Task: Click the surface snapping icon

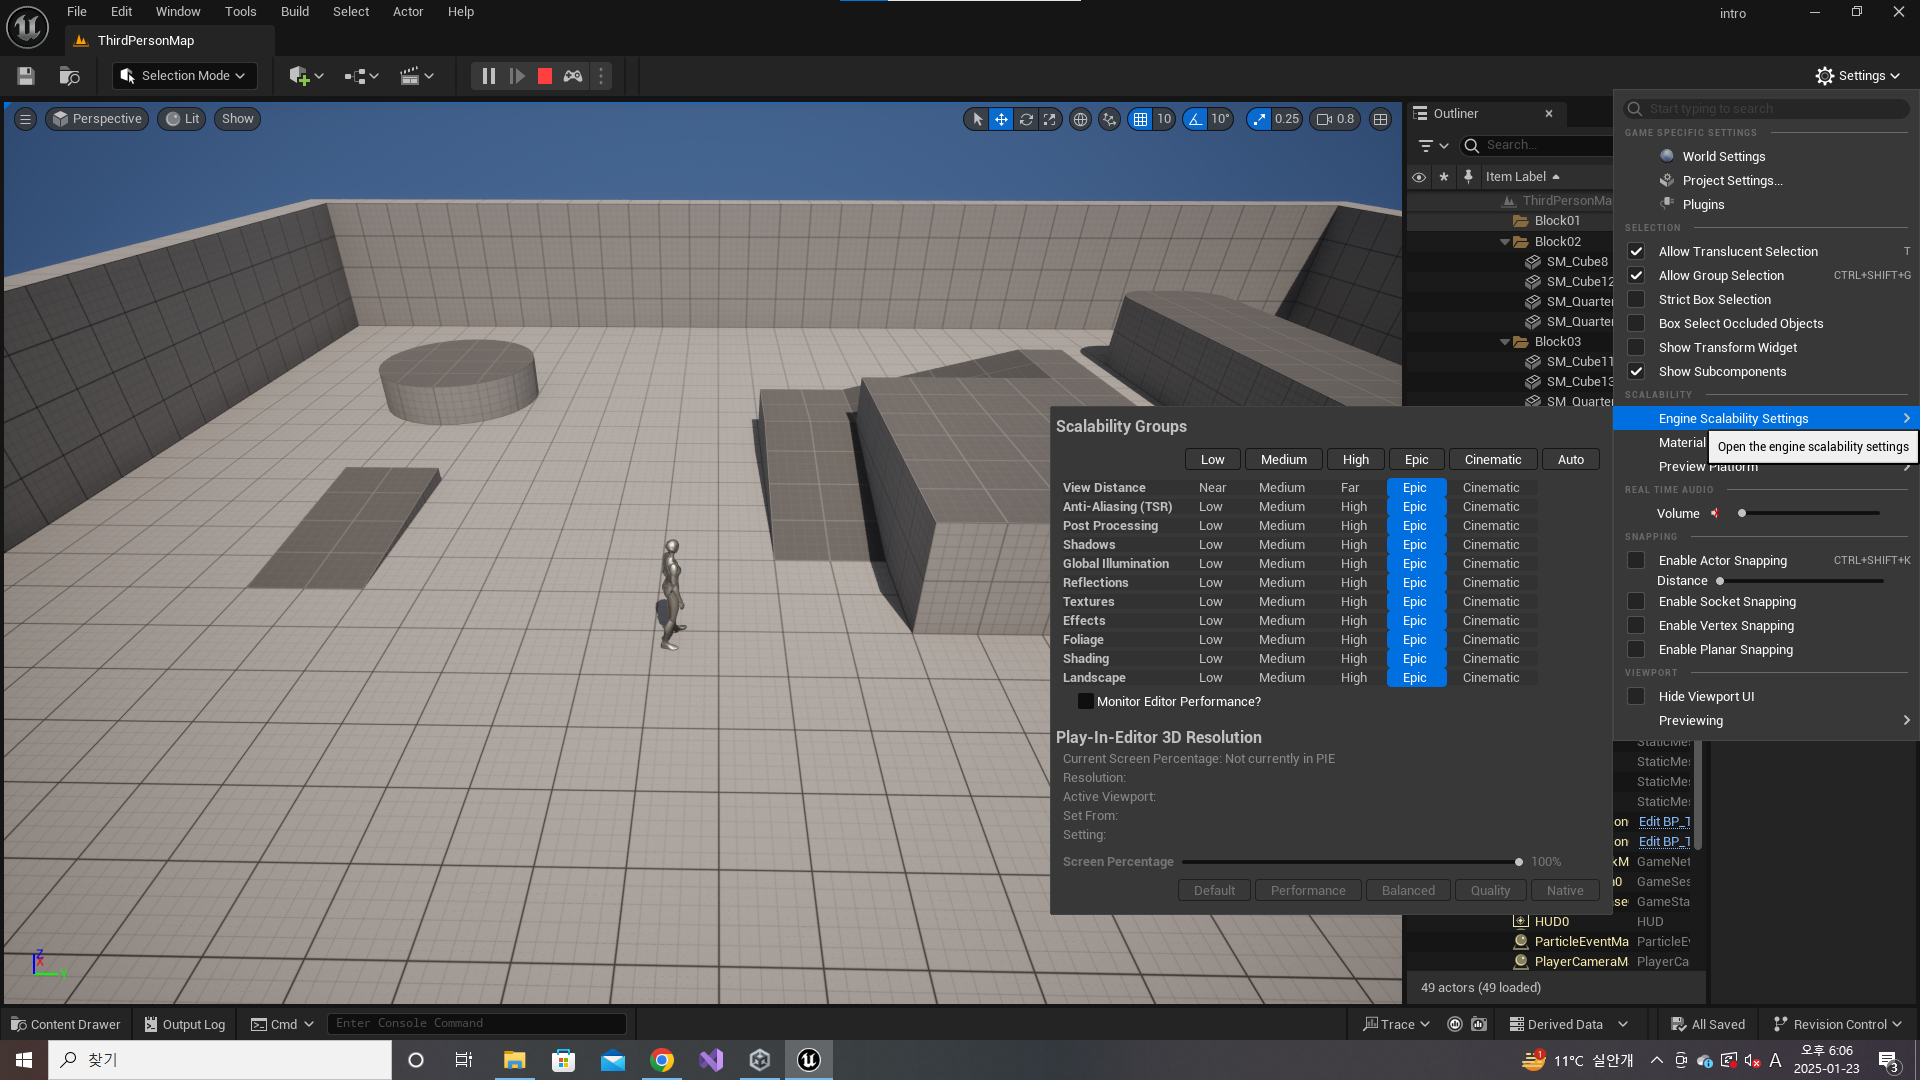Action: pyautogui.click(x=1109, y=119)
